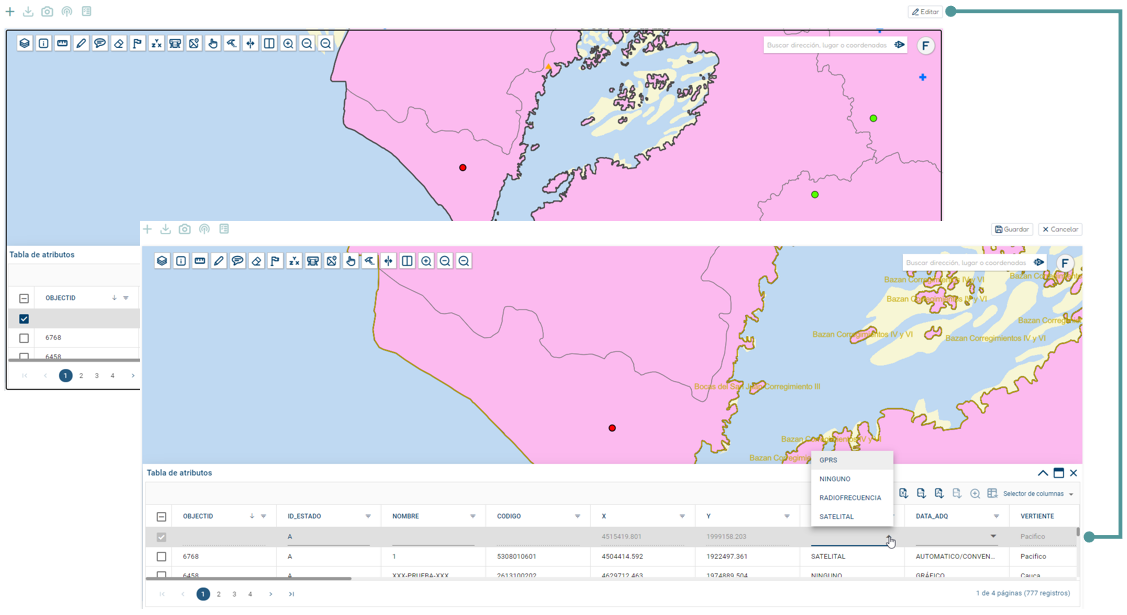Toggle header select-all checkbox in back table
This screenshot has height=615, width=1127.
pos(24,298)
